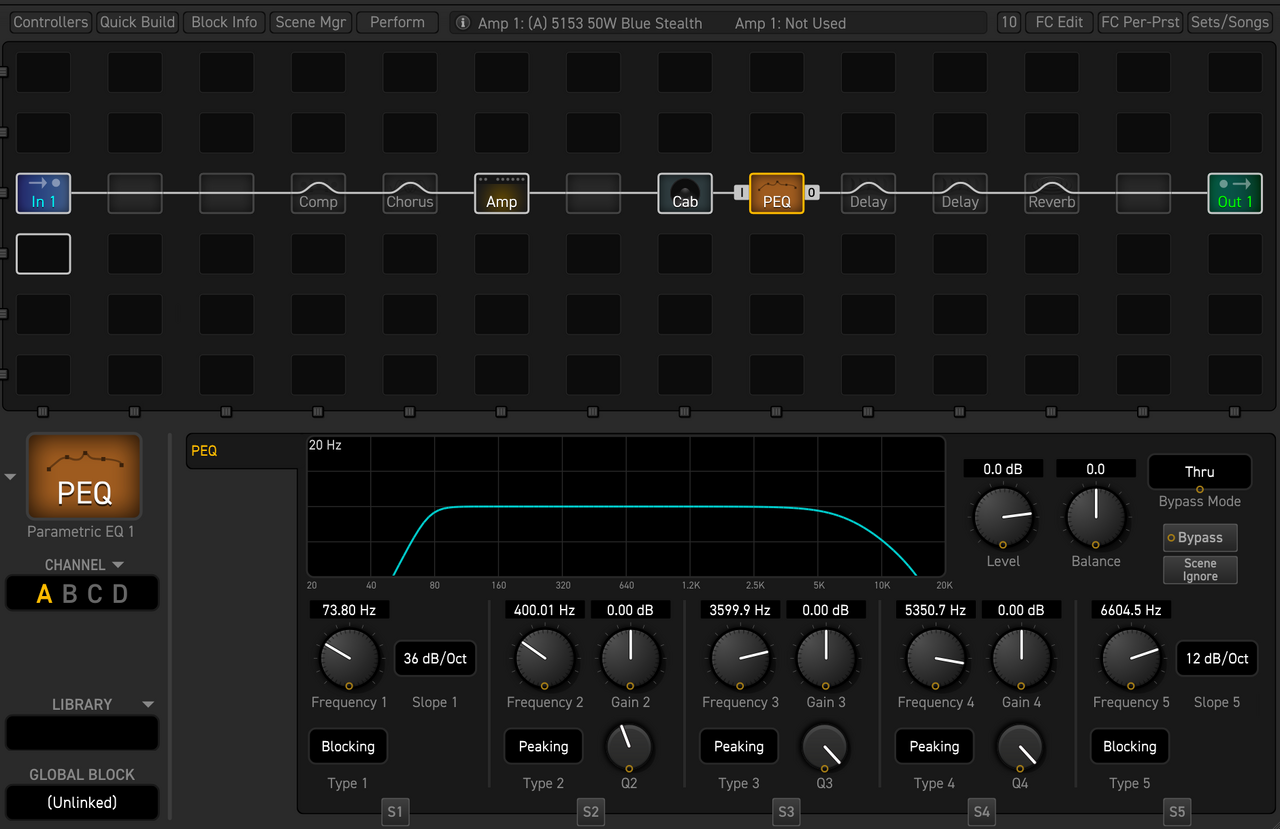Select the Reverb block
Screen dimensions: 1280x829
1052,193
